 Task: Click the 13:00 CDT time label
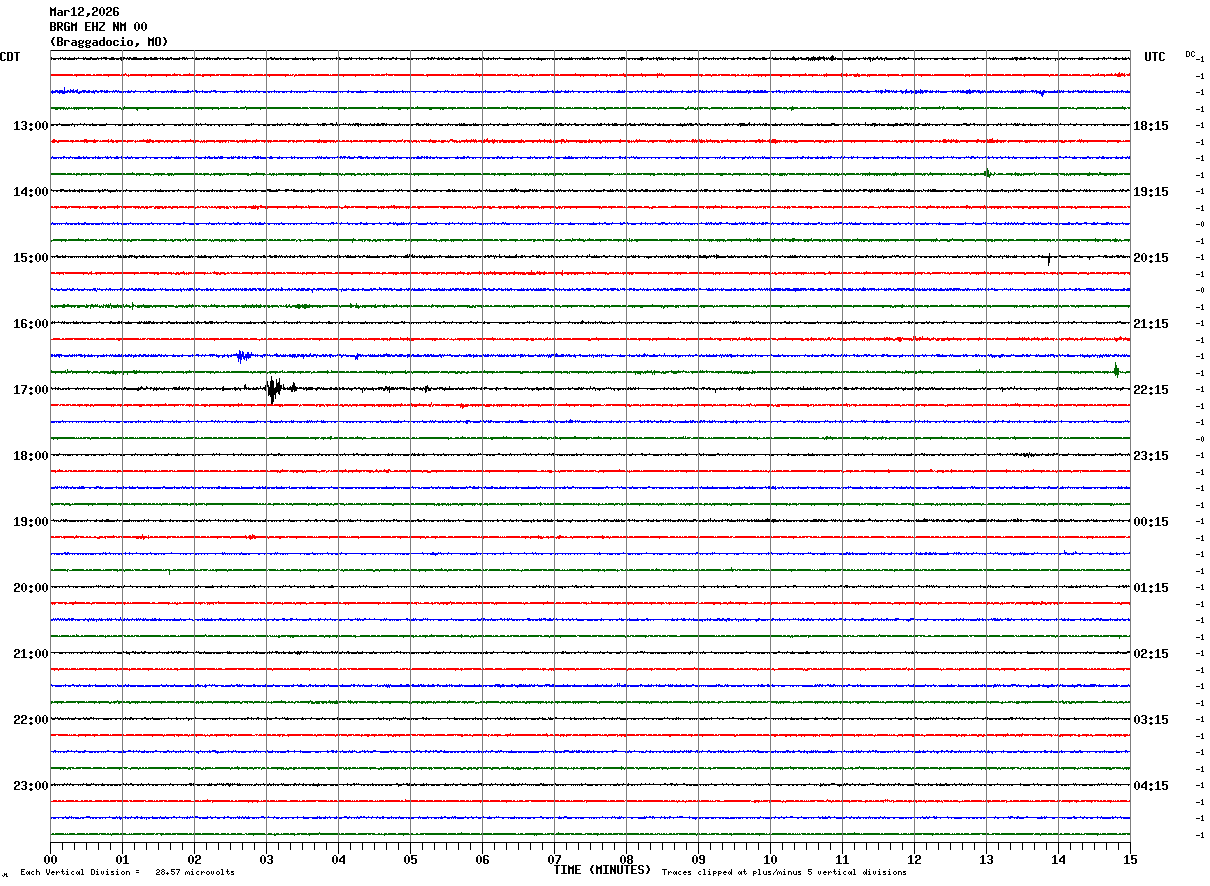click(30, 126)
